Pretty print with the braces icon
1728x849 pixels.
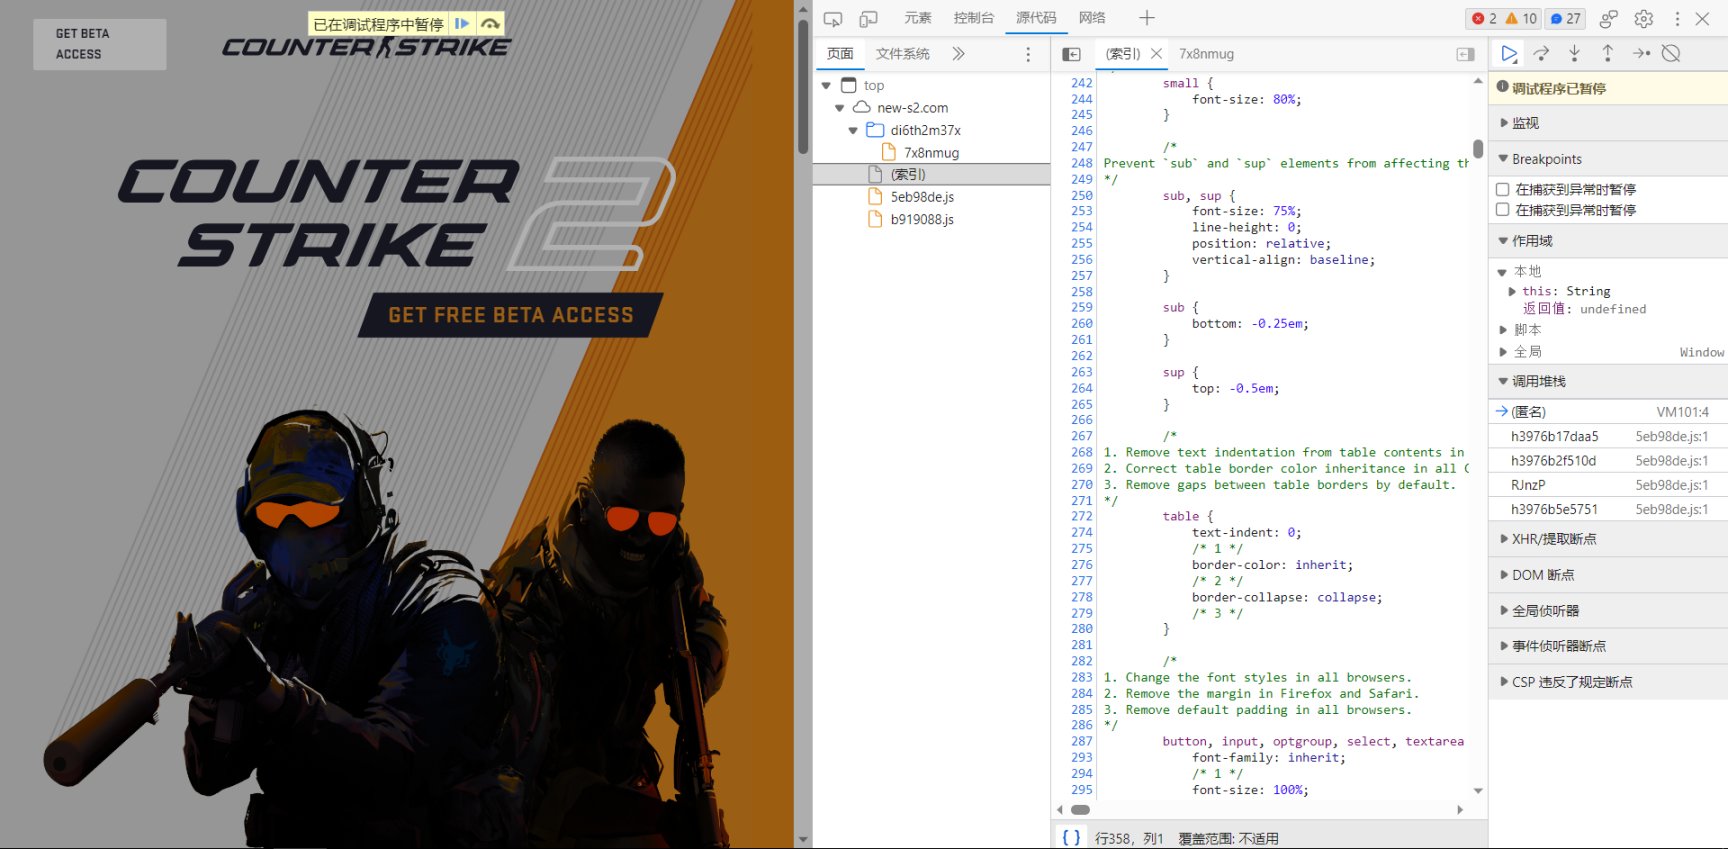[1071, 838]
